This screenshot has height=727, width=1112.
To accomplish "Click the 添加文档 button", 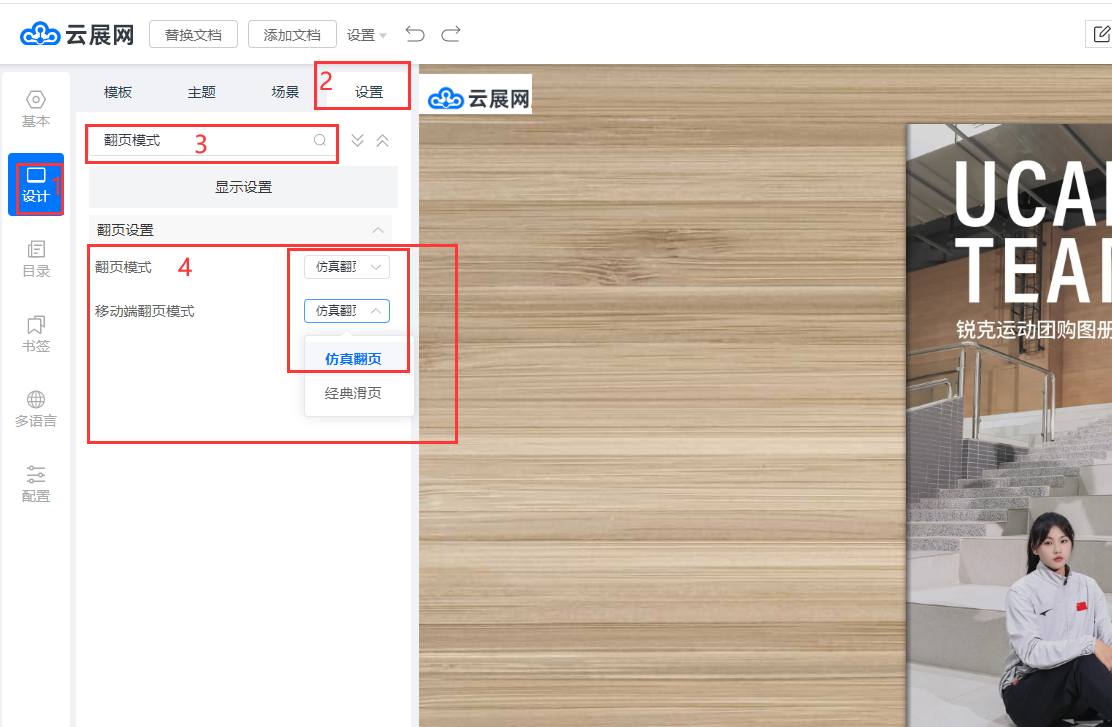I will click(292, 35).
